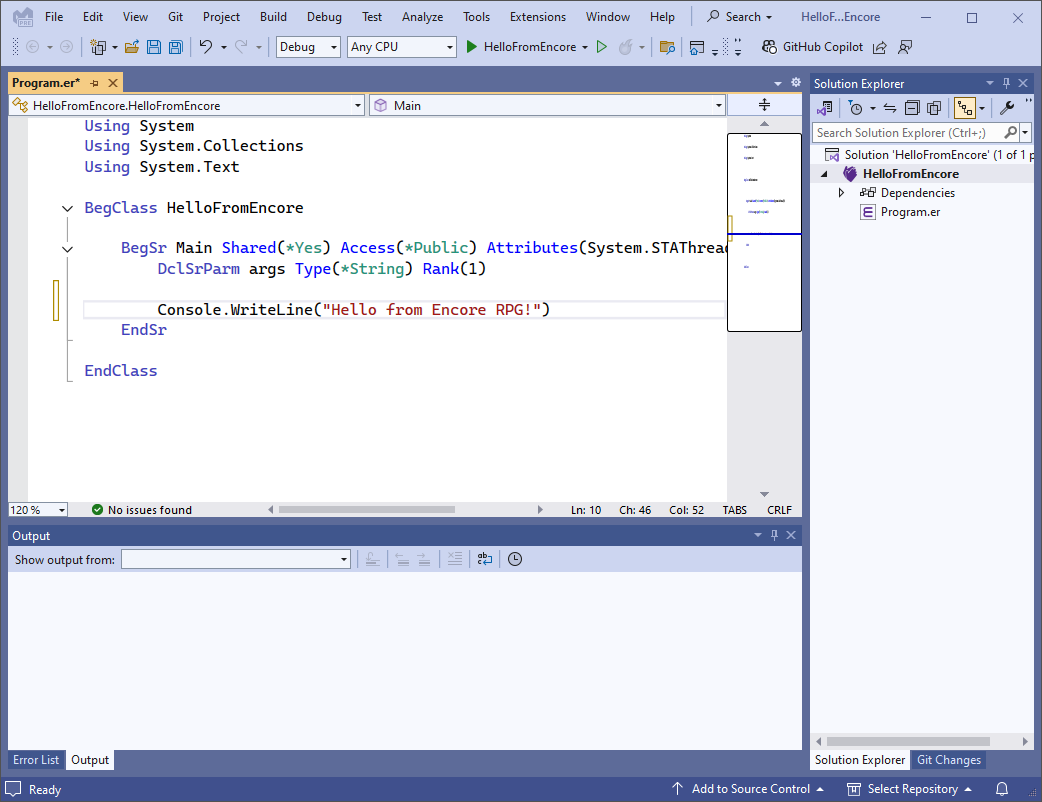Save the current file with Save icon
This screenshot has height=802, width=1042.
[154, 47]
